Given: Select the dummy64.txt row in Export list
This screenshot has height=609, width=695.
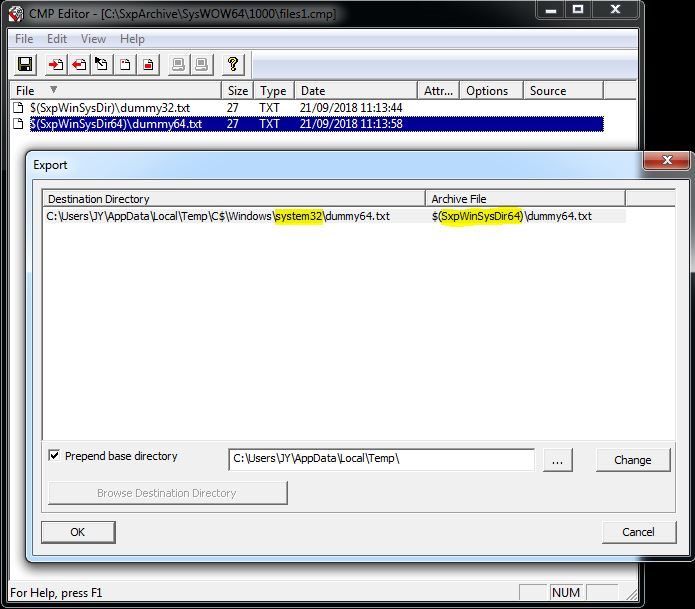Looking at the screenshot, I should pyautogui.click(x=220, y=216).
